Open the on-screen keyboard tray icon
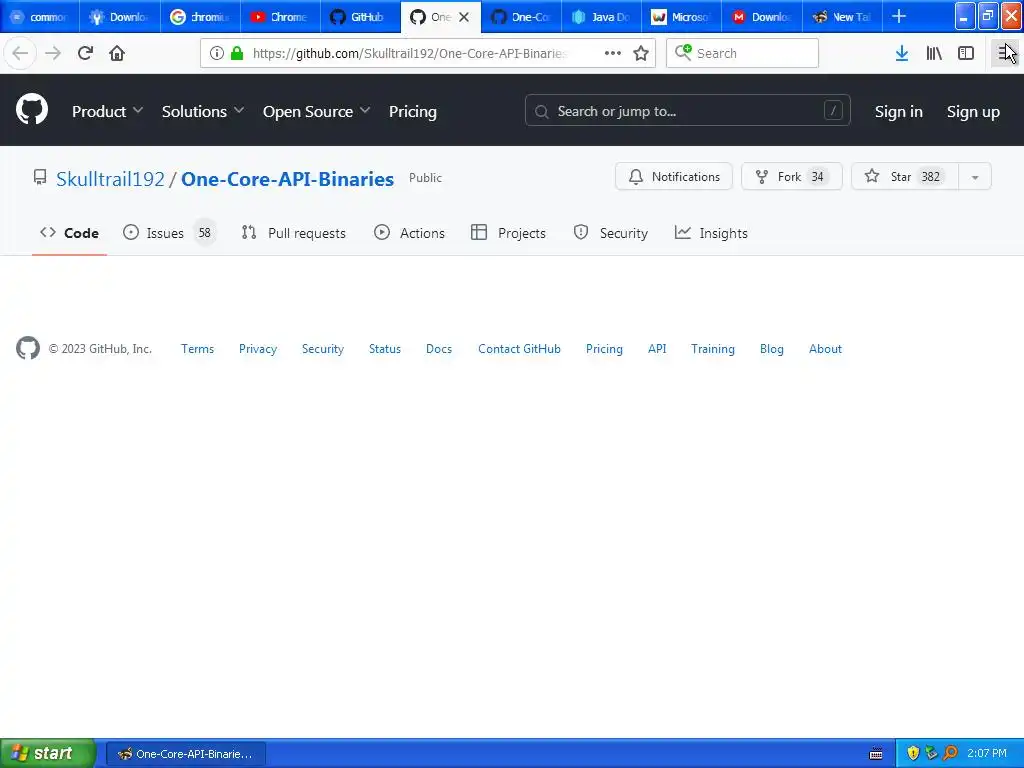1024x768 pixels. [876, 754]
